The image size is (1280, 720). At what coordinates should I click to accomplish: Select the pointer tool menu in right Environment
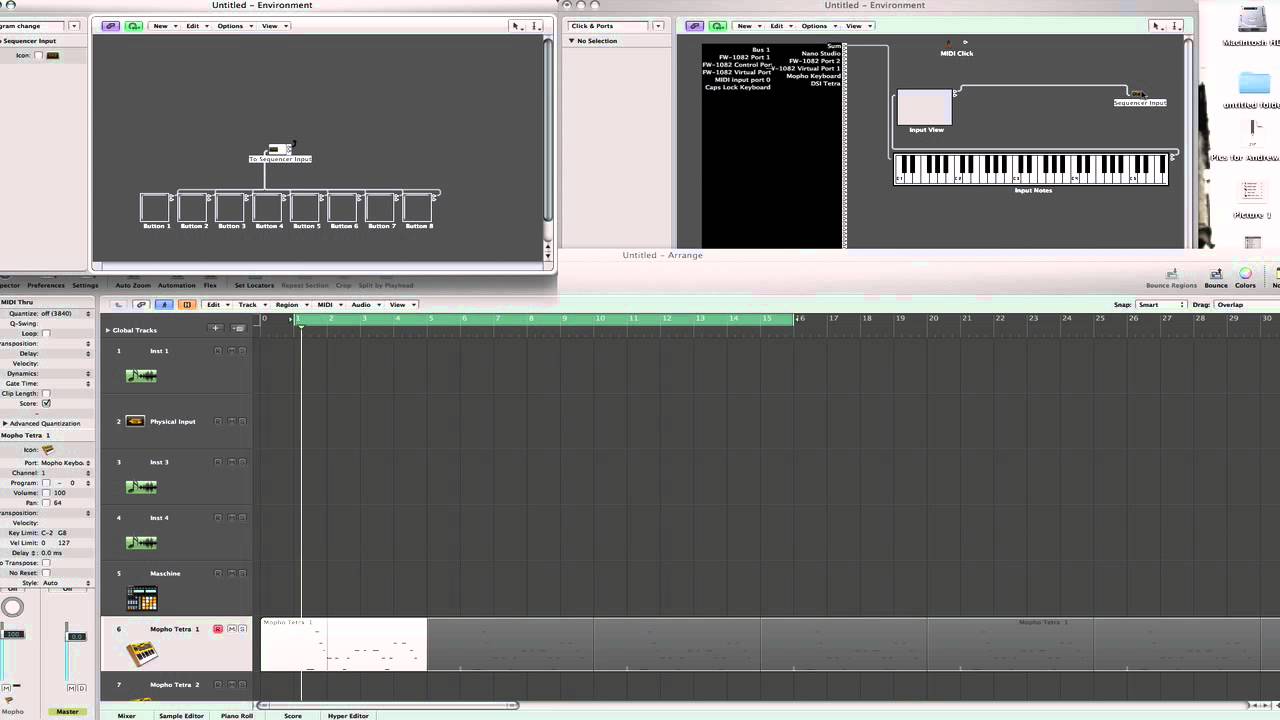pyautogui.click(x=1156, y=26)
